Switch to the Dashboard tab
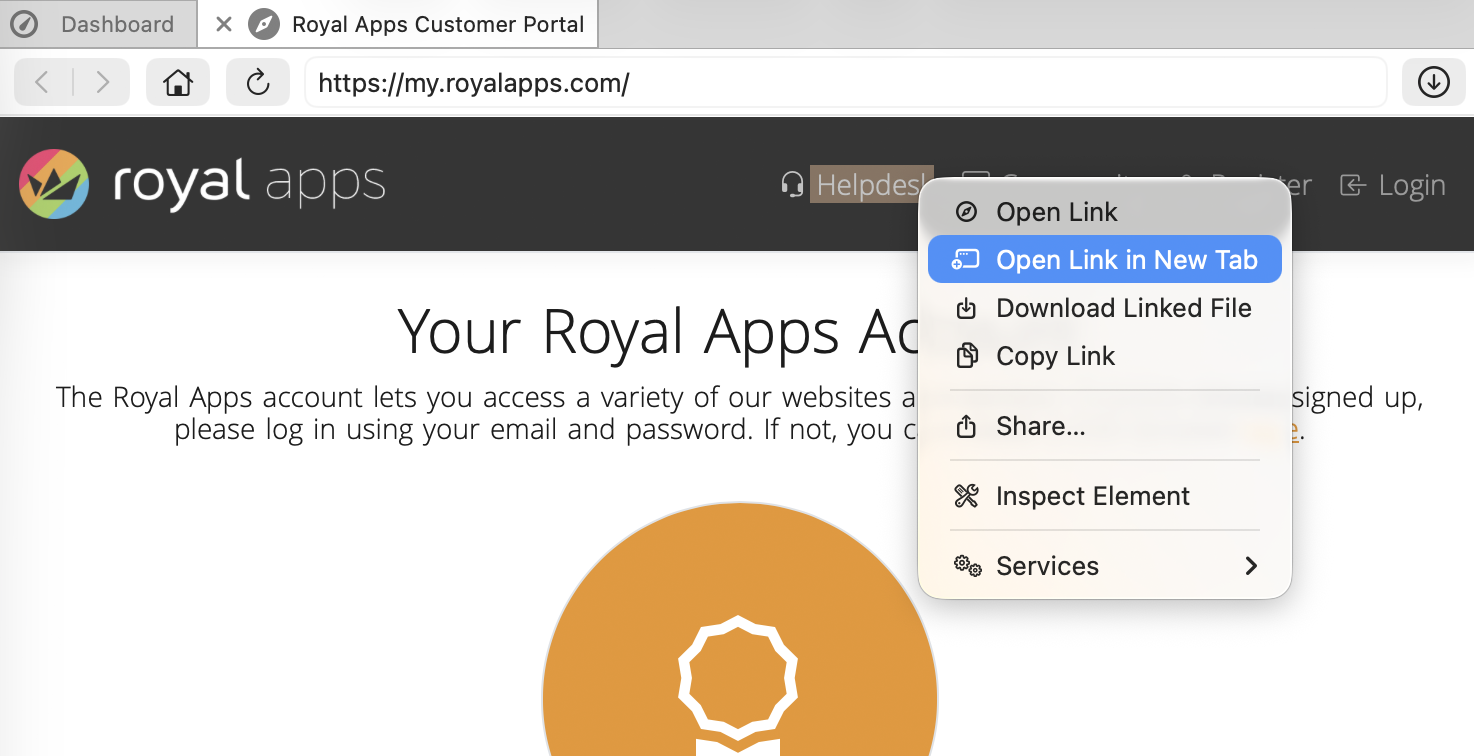 98,24
